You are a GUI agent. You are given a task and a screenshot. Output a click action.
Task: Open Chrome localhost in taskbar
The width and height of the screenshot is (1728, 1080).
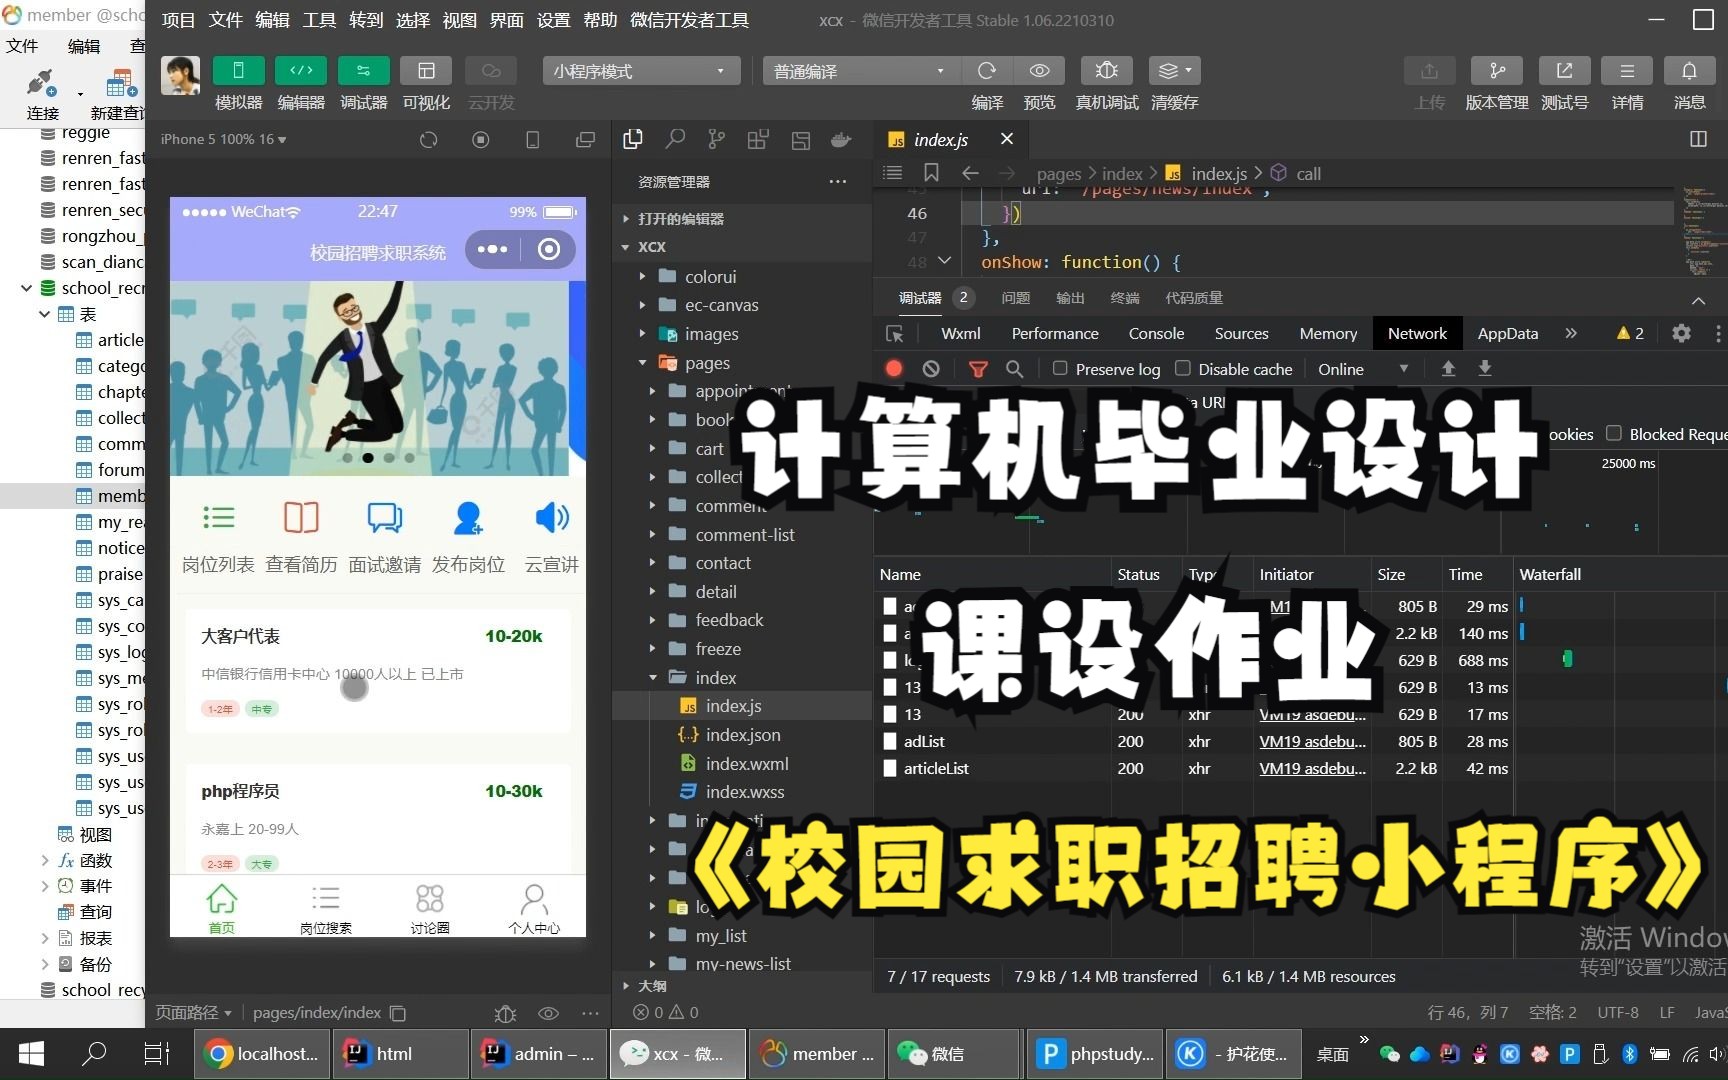click(x=263, y=1053)
